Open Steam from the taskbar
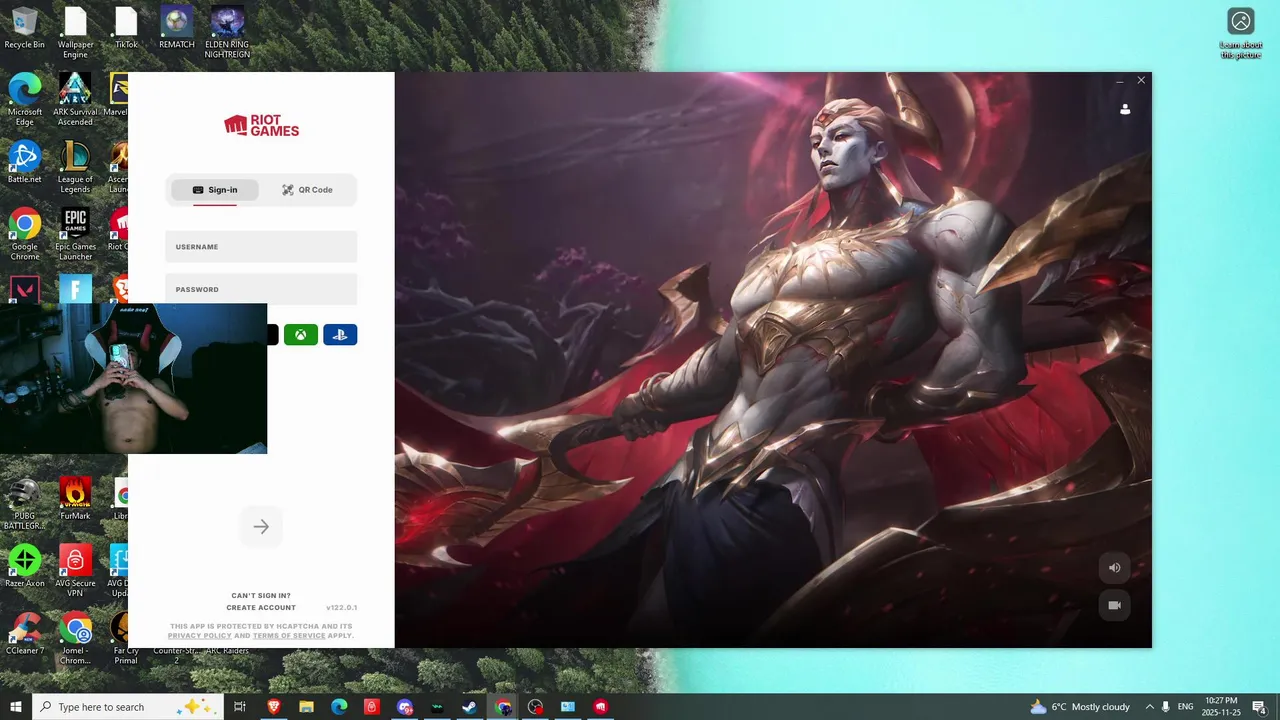The image size is (1280, 720). coord(469,707)
